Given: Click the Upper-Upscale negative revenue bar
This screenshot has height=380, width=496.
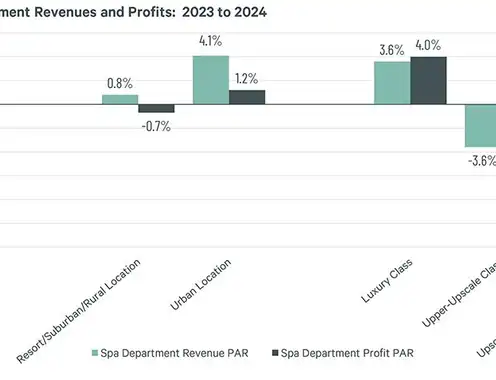Looking at the screenshot, I should click(481, 126).
